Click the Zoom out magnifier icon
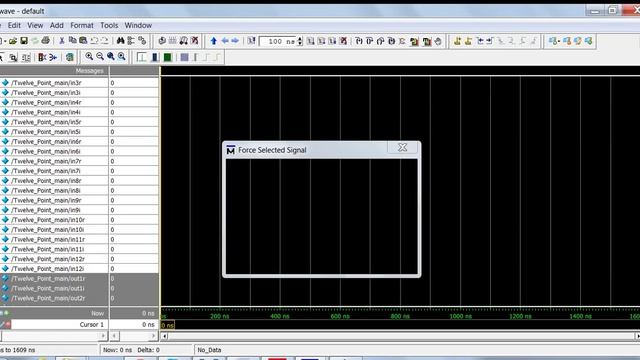640x360 pixels. pos(100,57)
